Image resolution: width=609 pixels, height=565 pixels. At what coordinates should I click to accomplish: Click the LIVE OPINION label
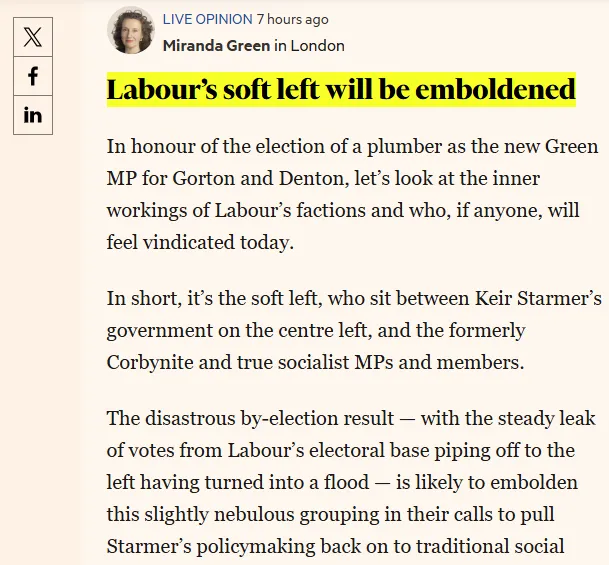coord(207,20)
